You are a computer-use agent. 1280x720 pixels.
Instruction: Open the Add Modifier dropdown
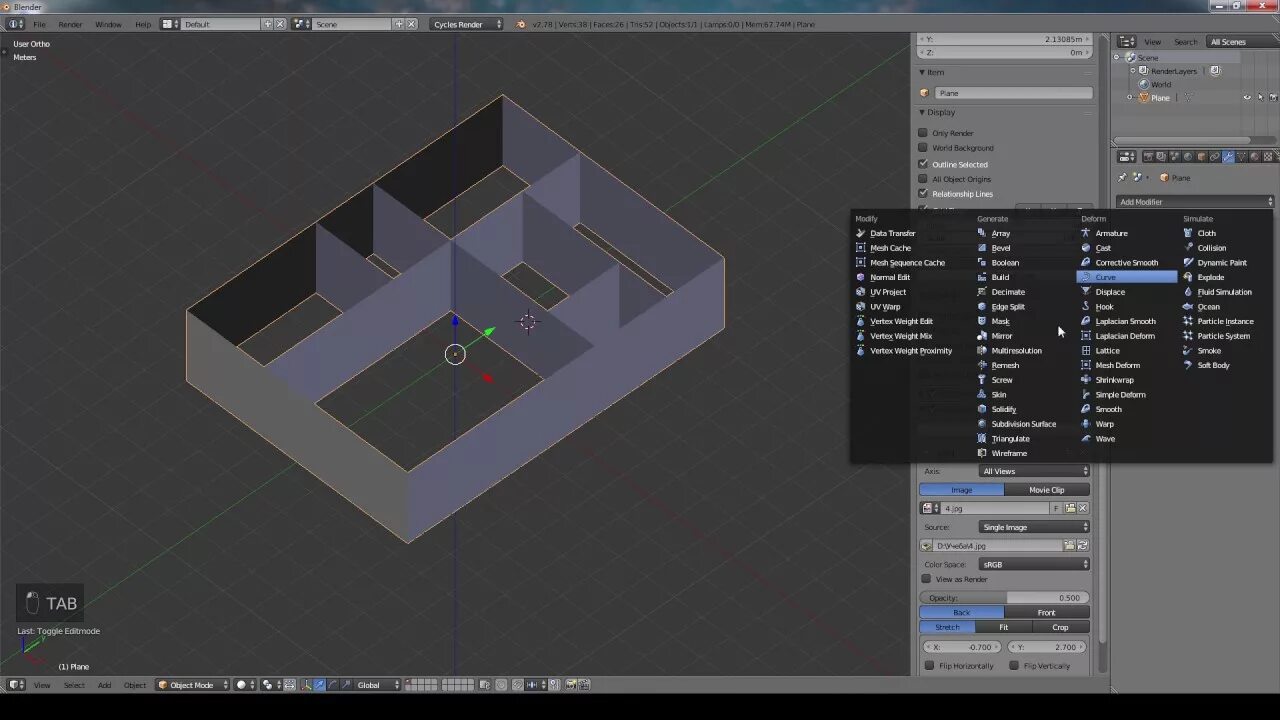[x=1195, y=202]
